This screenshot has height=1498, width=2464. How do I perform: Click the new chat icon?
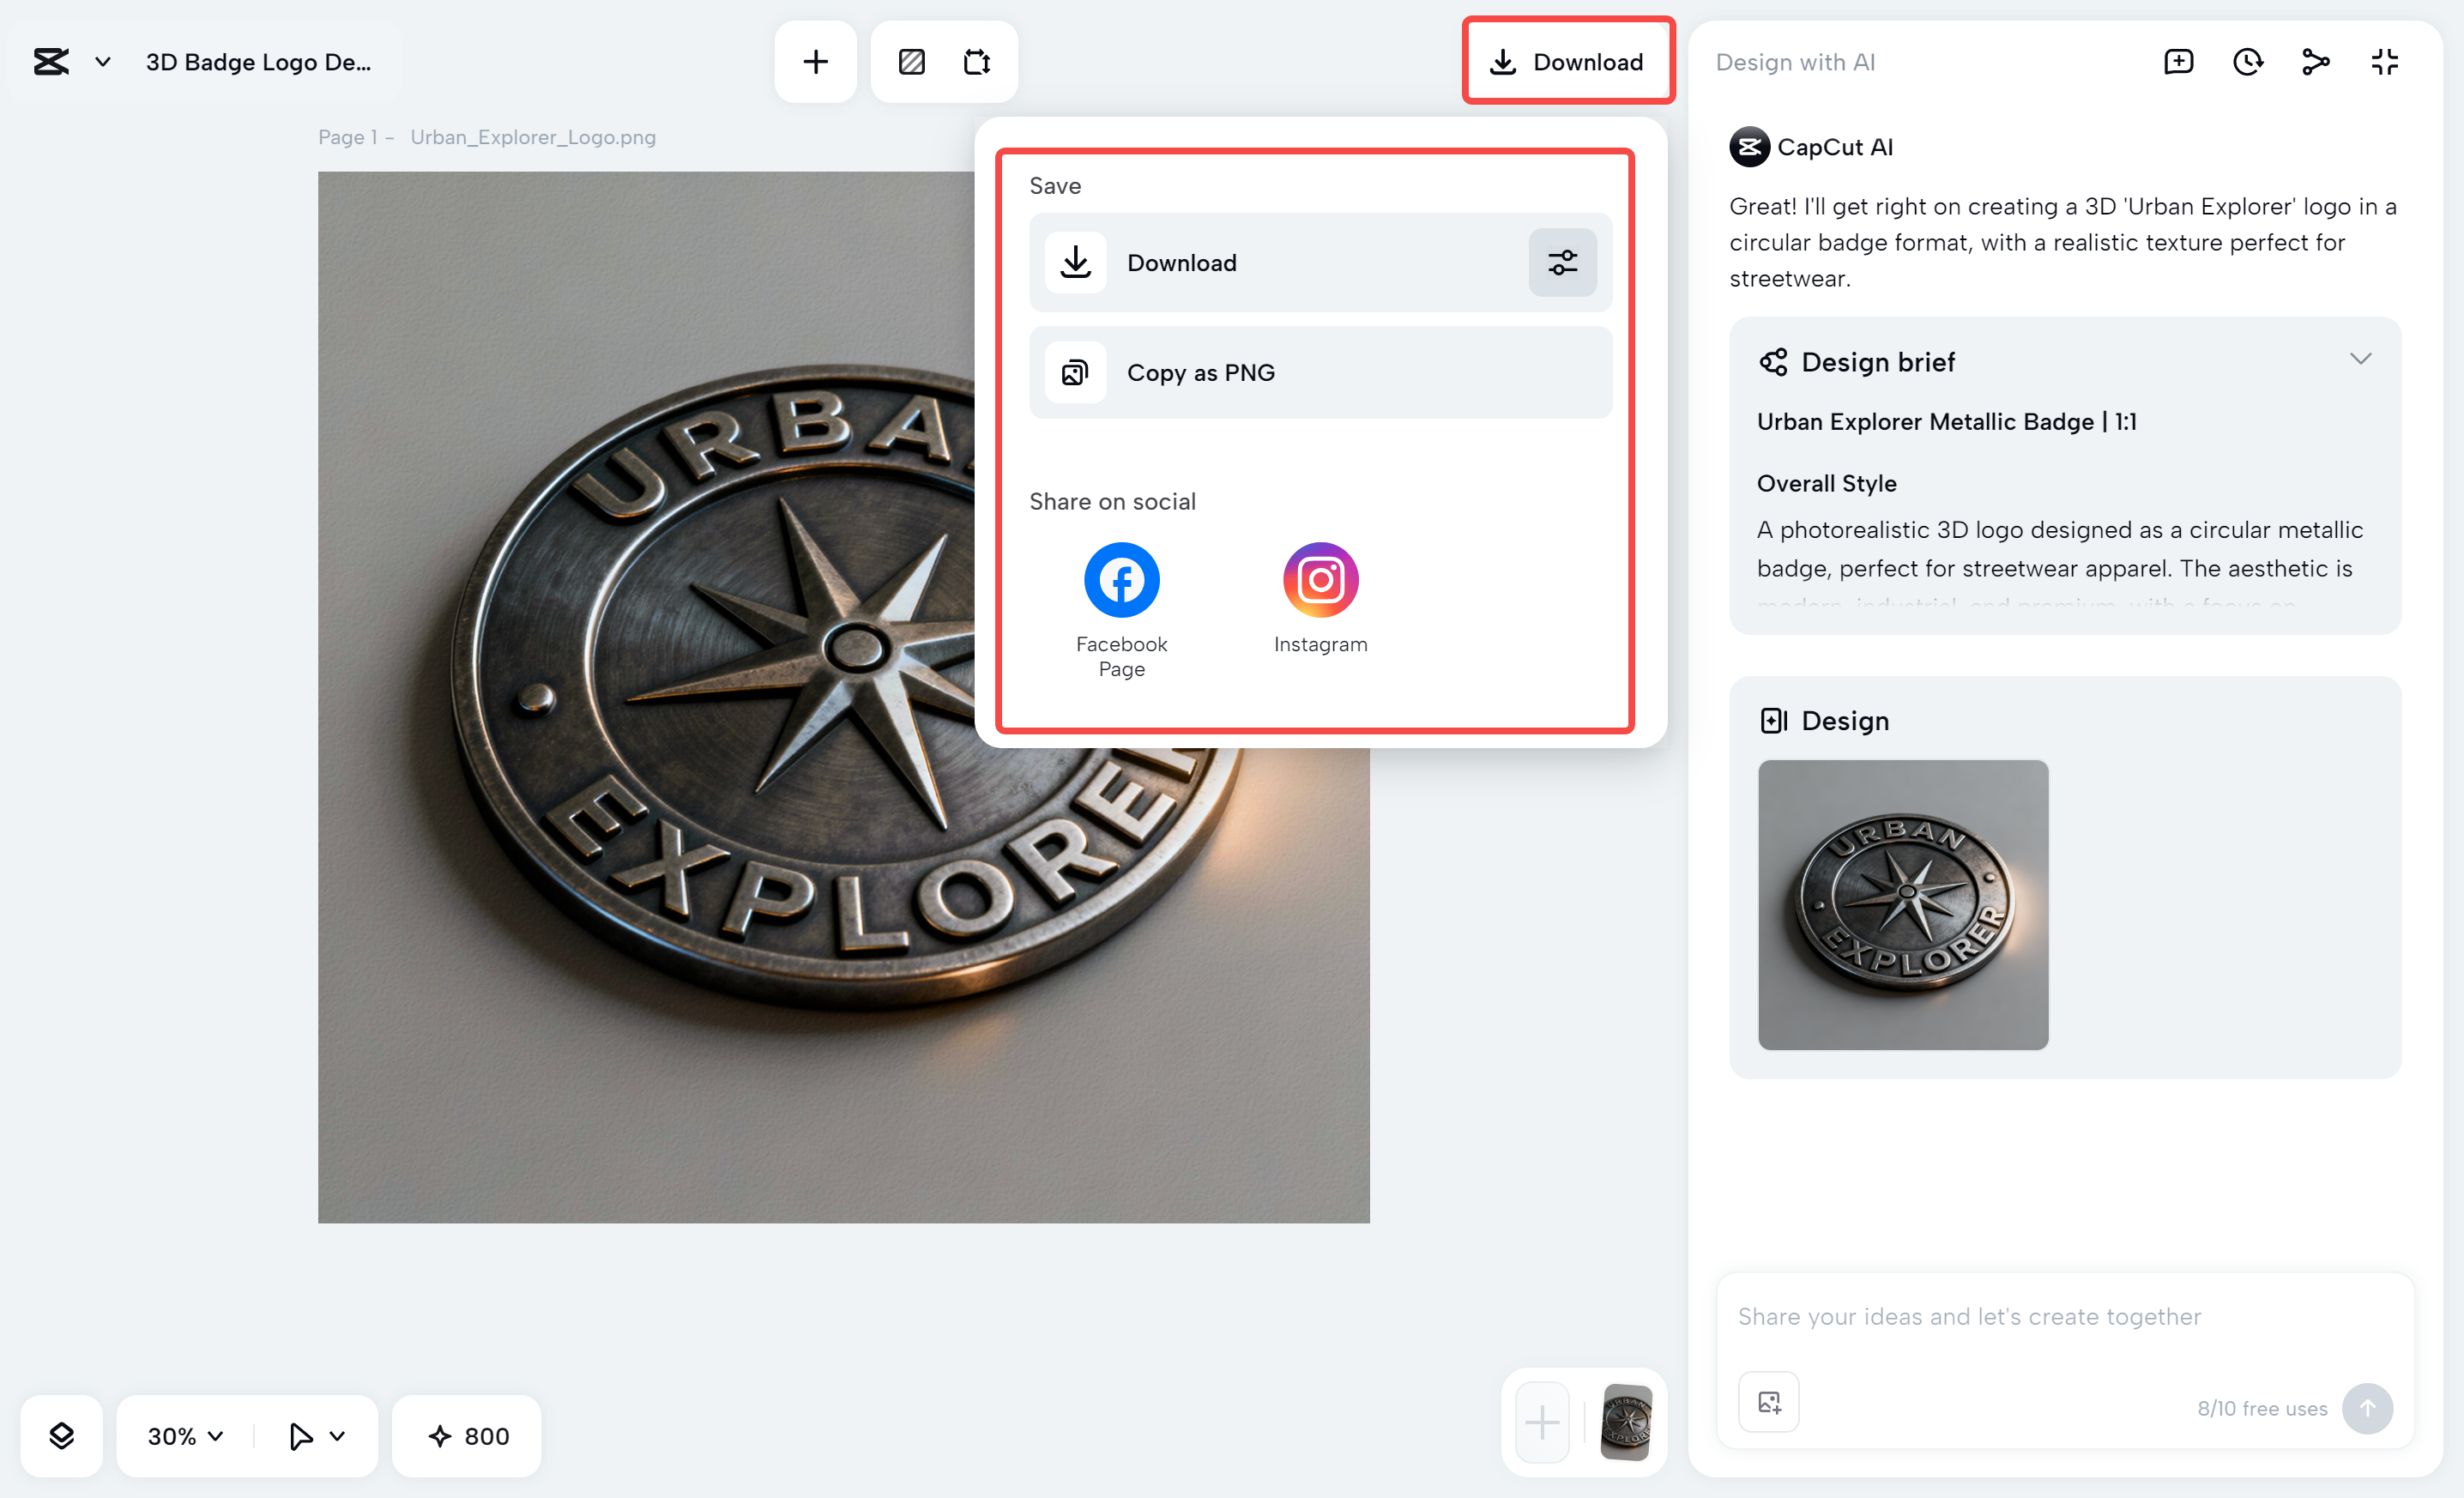pyautogui.click(x=2178, y=62)
